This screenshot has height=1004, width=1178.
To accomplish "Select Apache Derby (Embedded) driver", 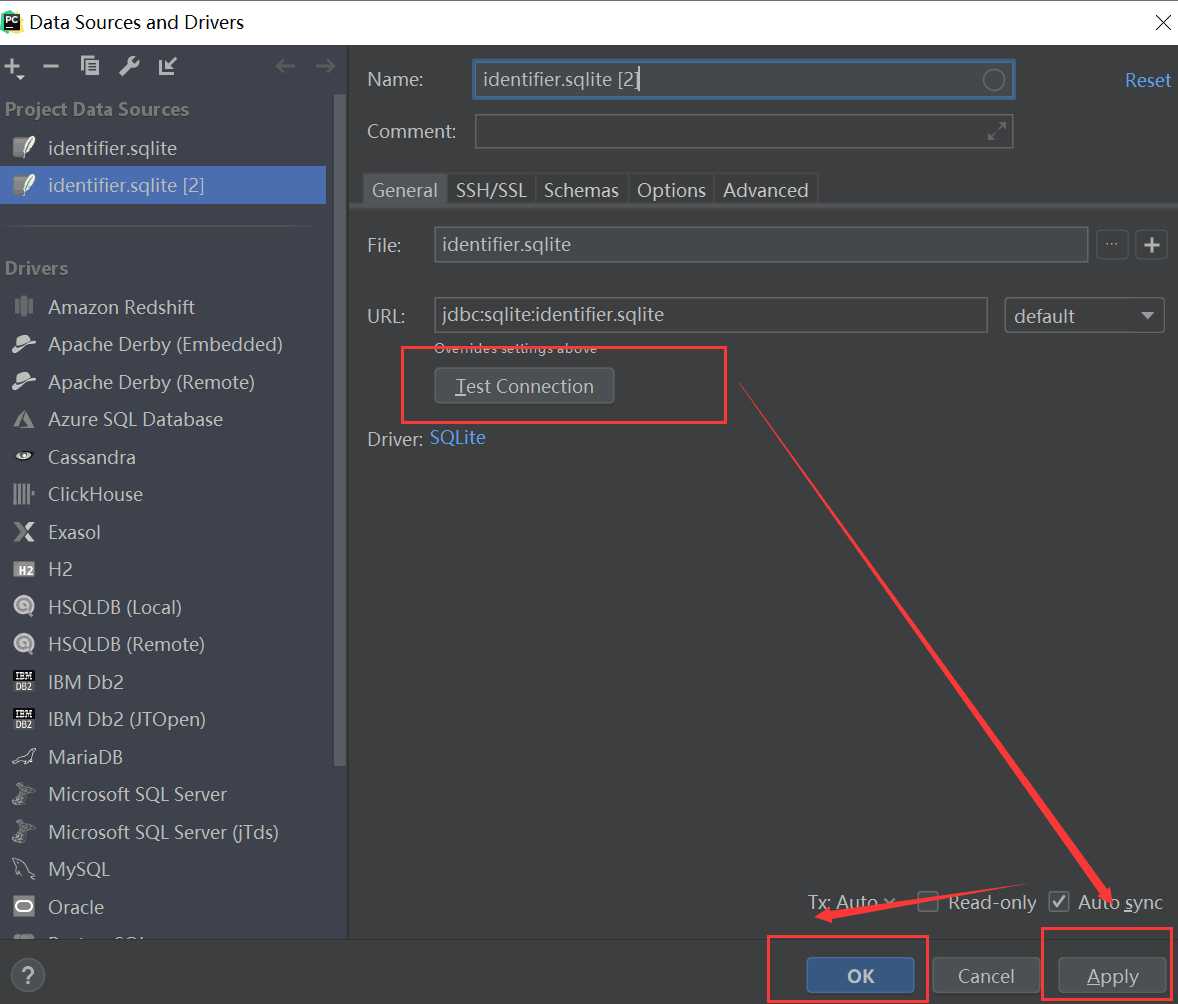I will tap(165, 344).
